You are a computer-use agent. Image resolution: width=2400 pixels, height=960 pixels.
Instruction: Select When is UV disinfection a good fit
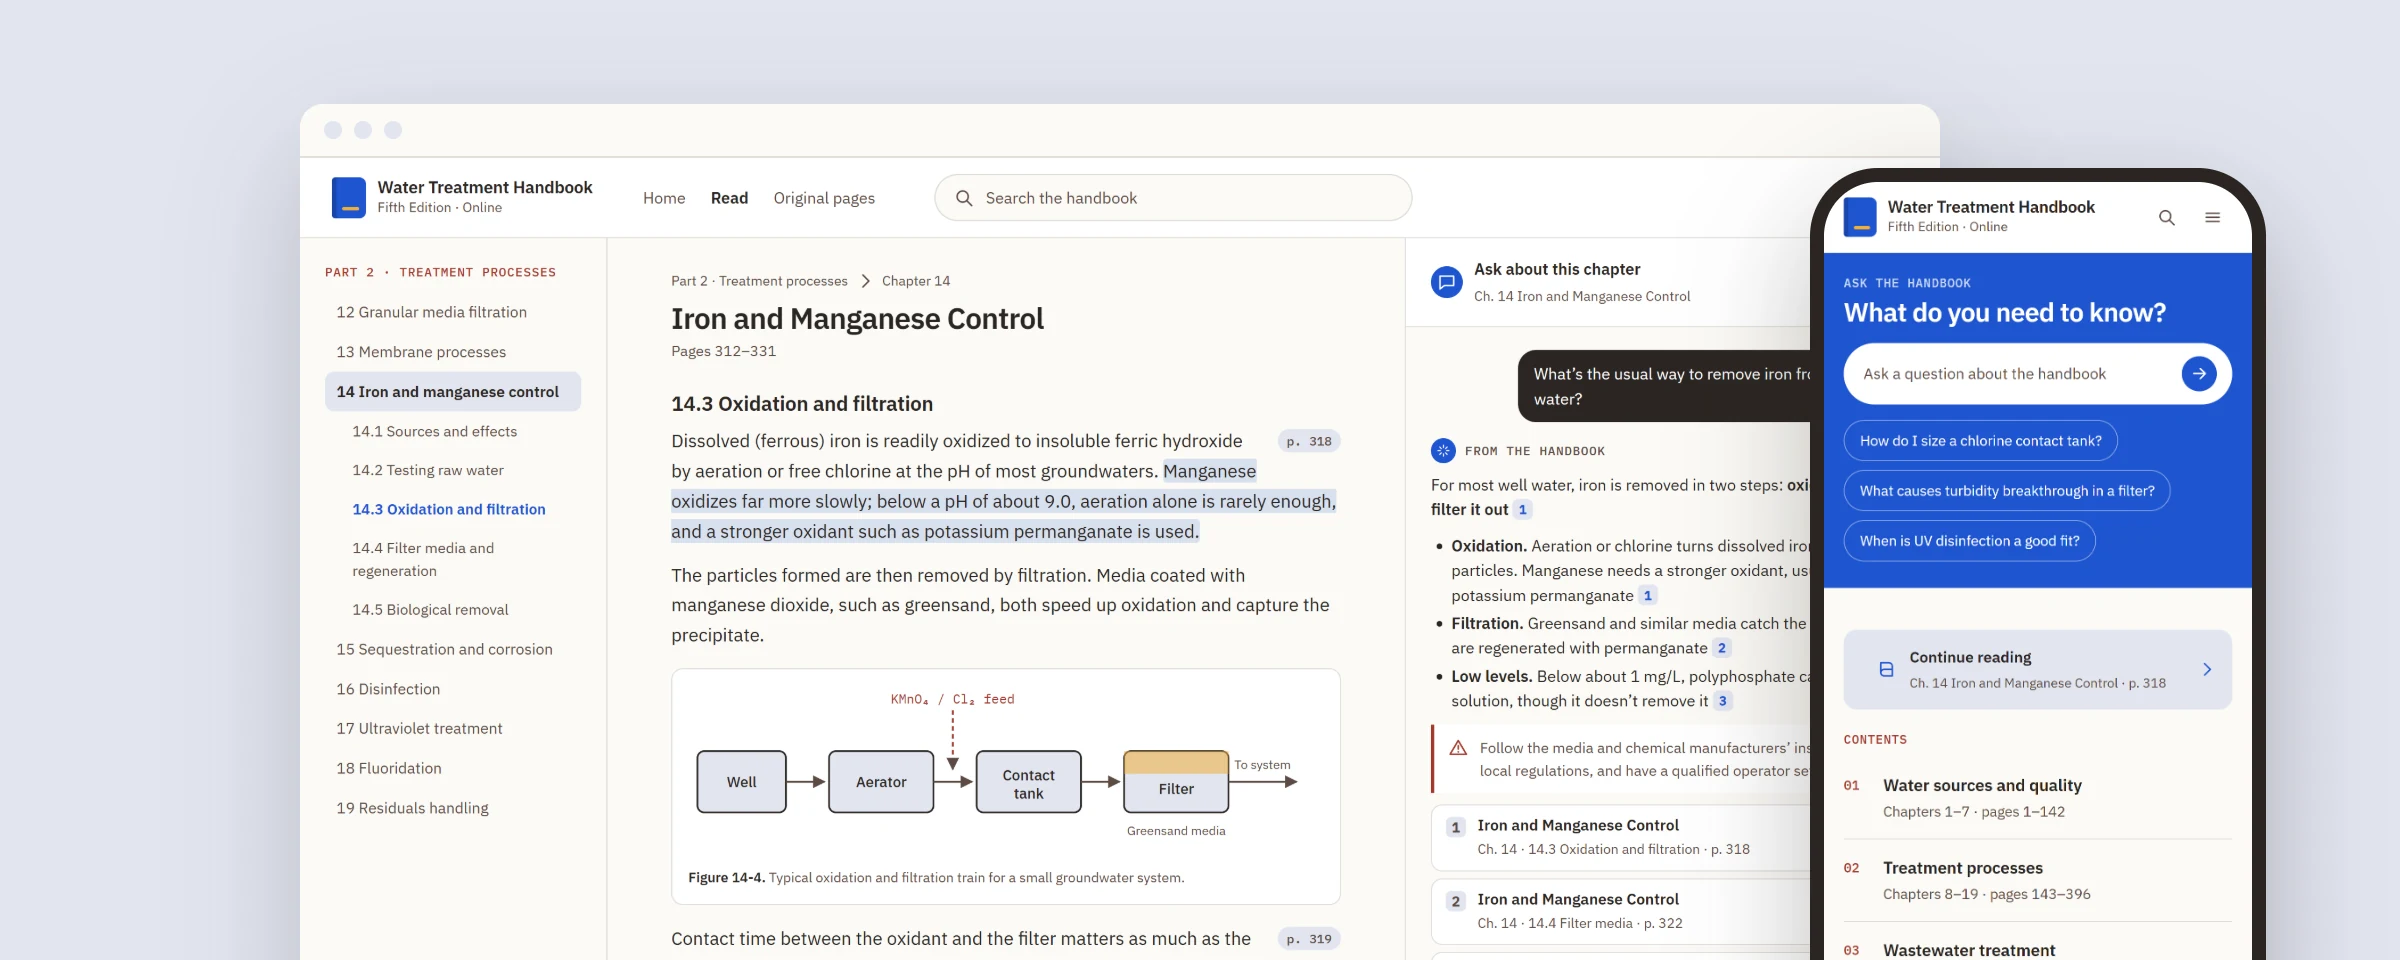[1969, 541]
